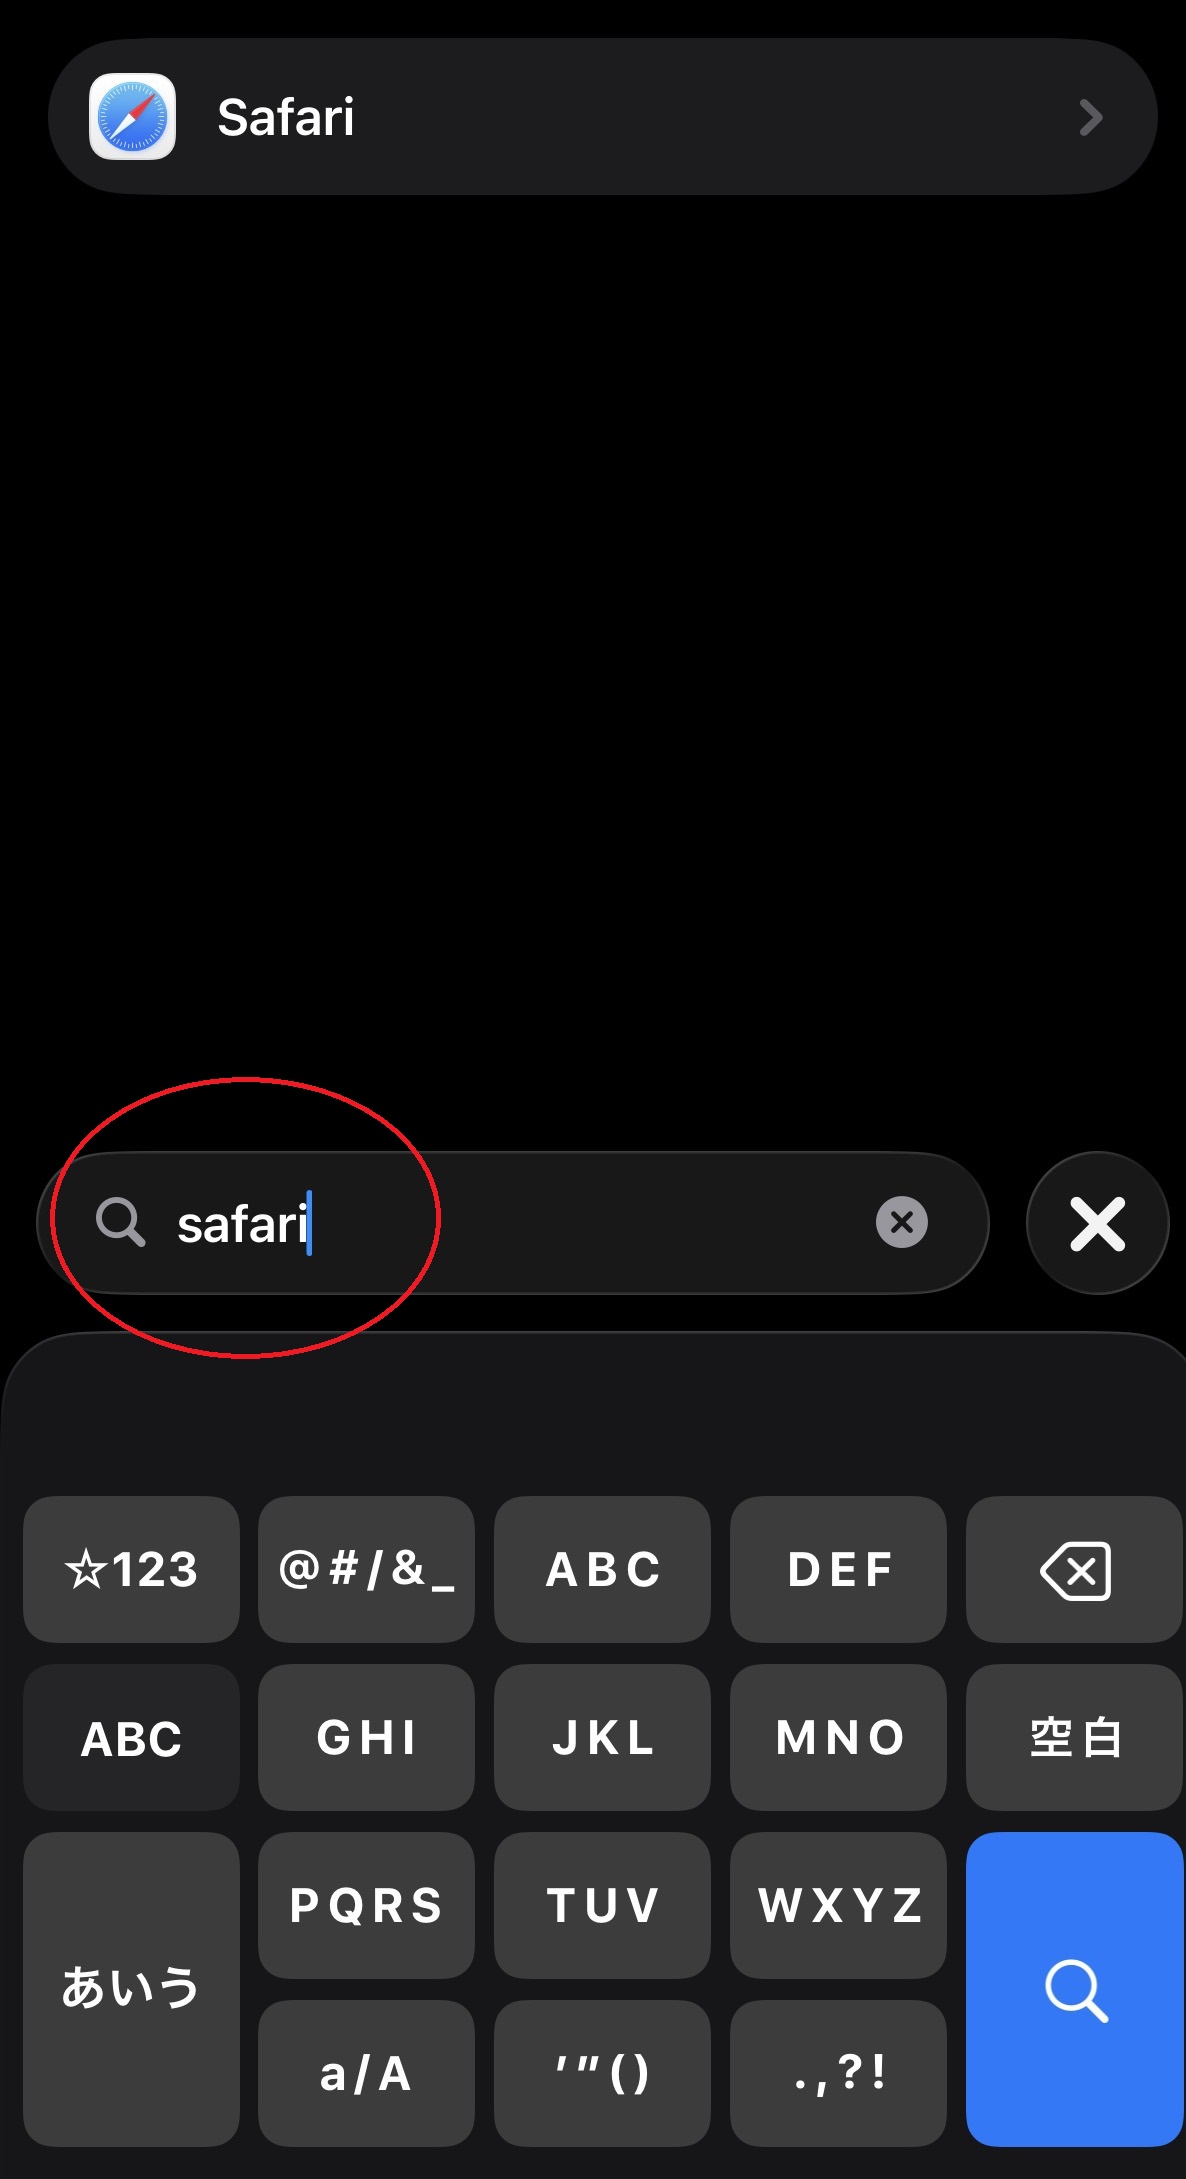Dismiss search with the round X button
This screenshot has width=1186, height=2179.
tap(1097, 1223)
